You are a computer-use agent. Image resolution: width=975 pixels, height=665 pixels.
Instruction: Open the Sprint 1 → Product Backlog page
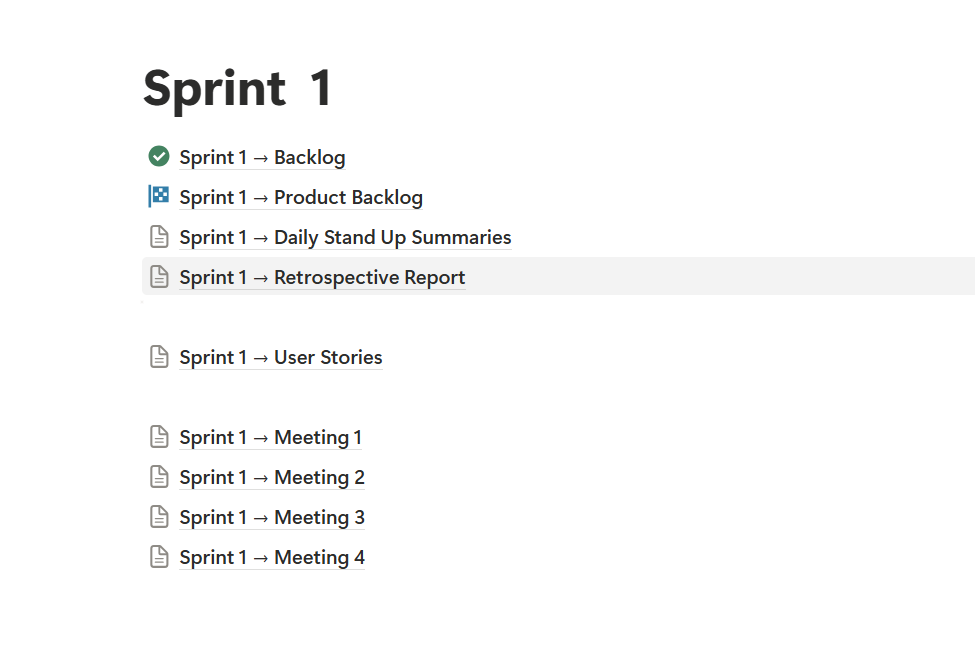[301, 197]
